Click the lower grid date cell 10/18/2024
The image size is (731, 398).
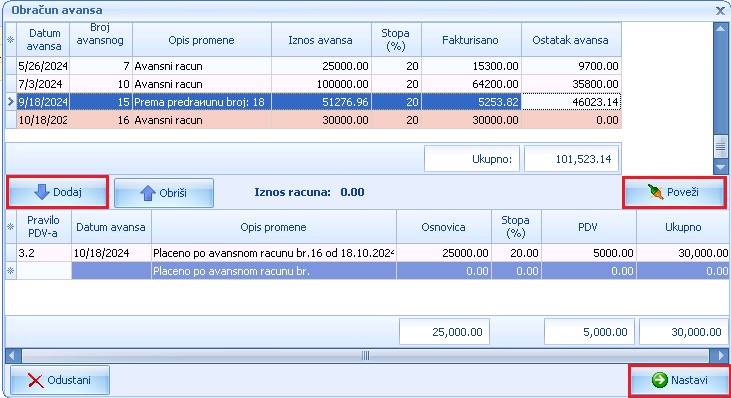[111, 253]
